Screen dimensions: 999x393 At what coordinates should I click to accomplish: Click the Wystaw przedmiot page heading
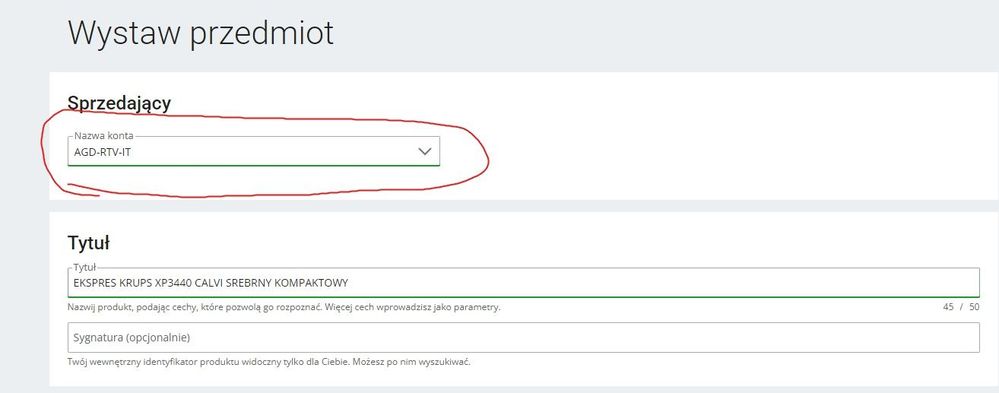point(201,32)
